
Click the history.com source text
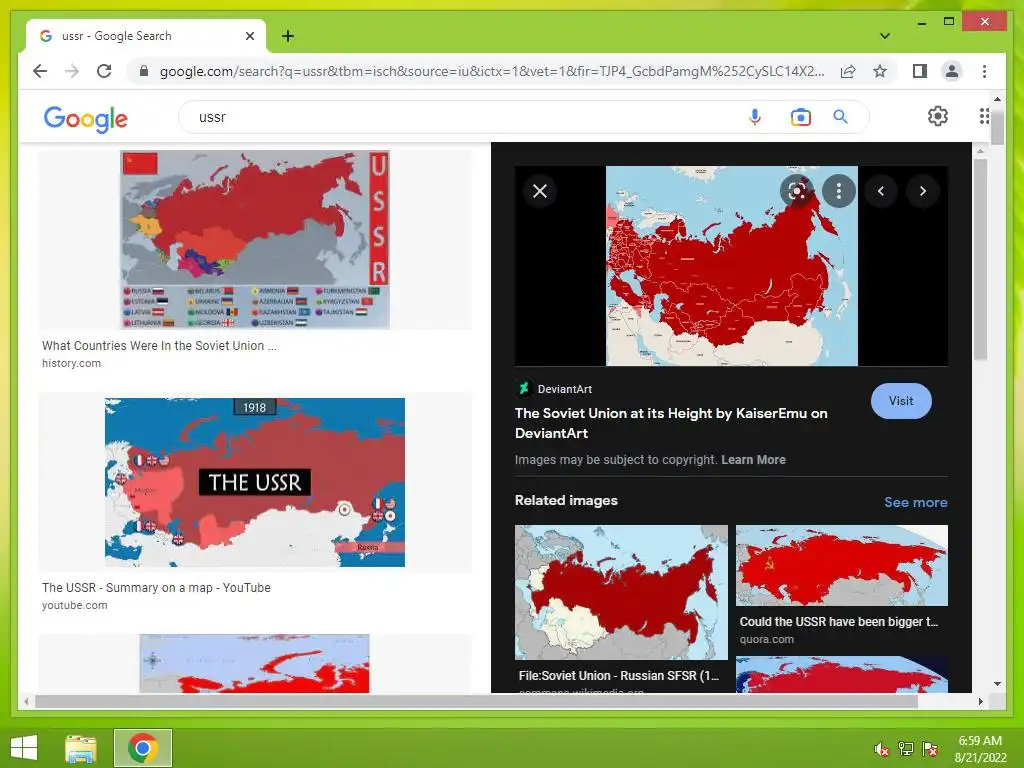pyautogui.click(x=71, y=363)
